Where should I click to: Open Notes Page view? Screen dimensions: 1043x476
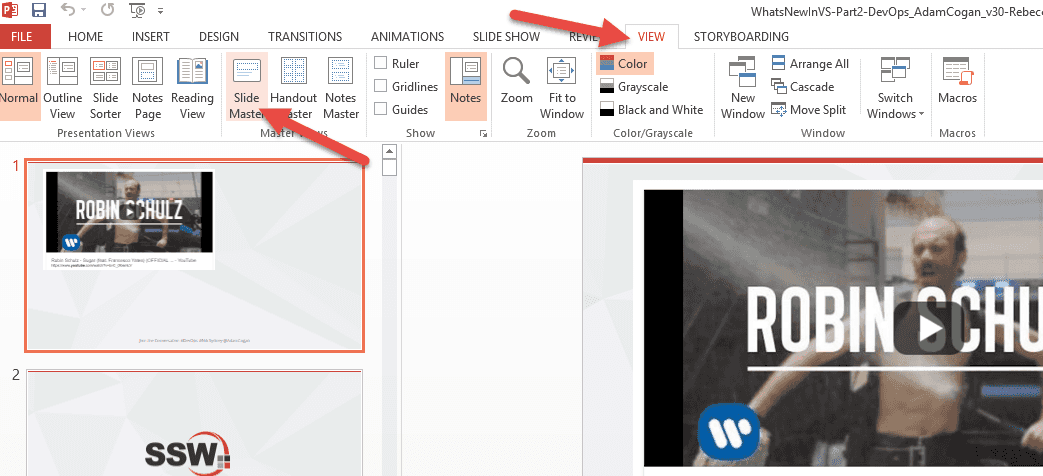147,86
